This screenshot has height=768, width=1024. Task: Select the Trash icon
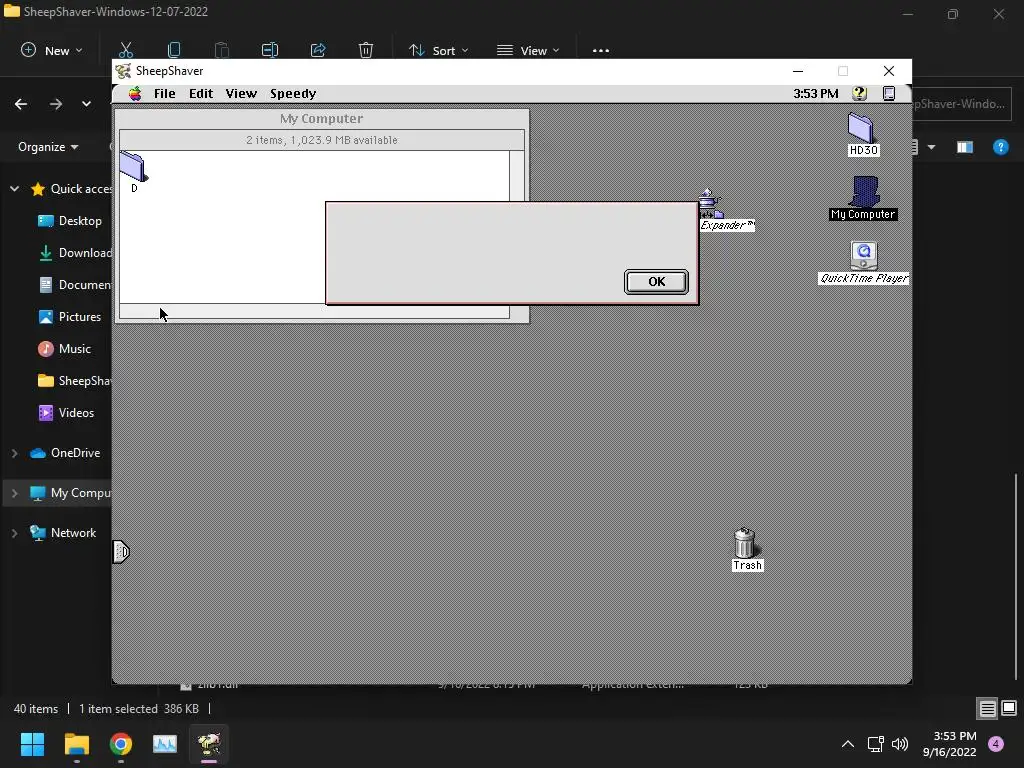pos(746,549)
